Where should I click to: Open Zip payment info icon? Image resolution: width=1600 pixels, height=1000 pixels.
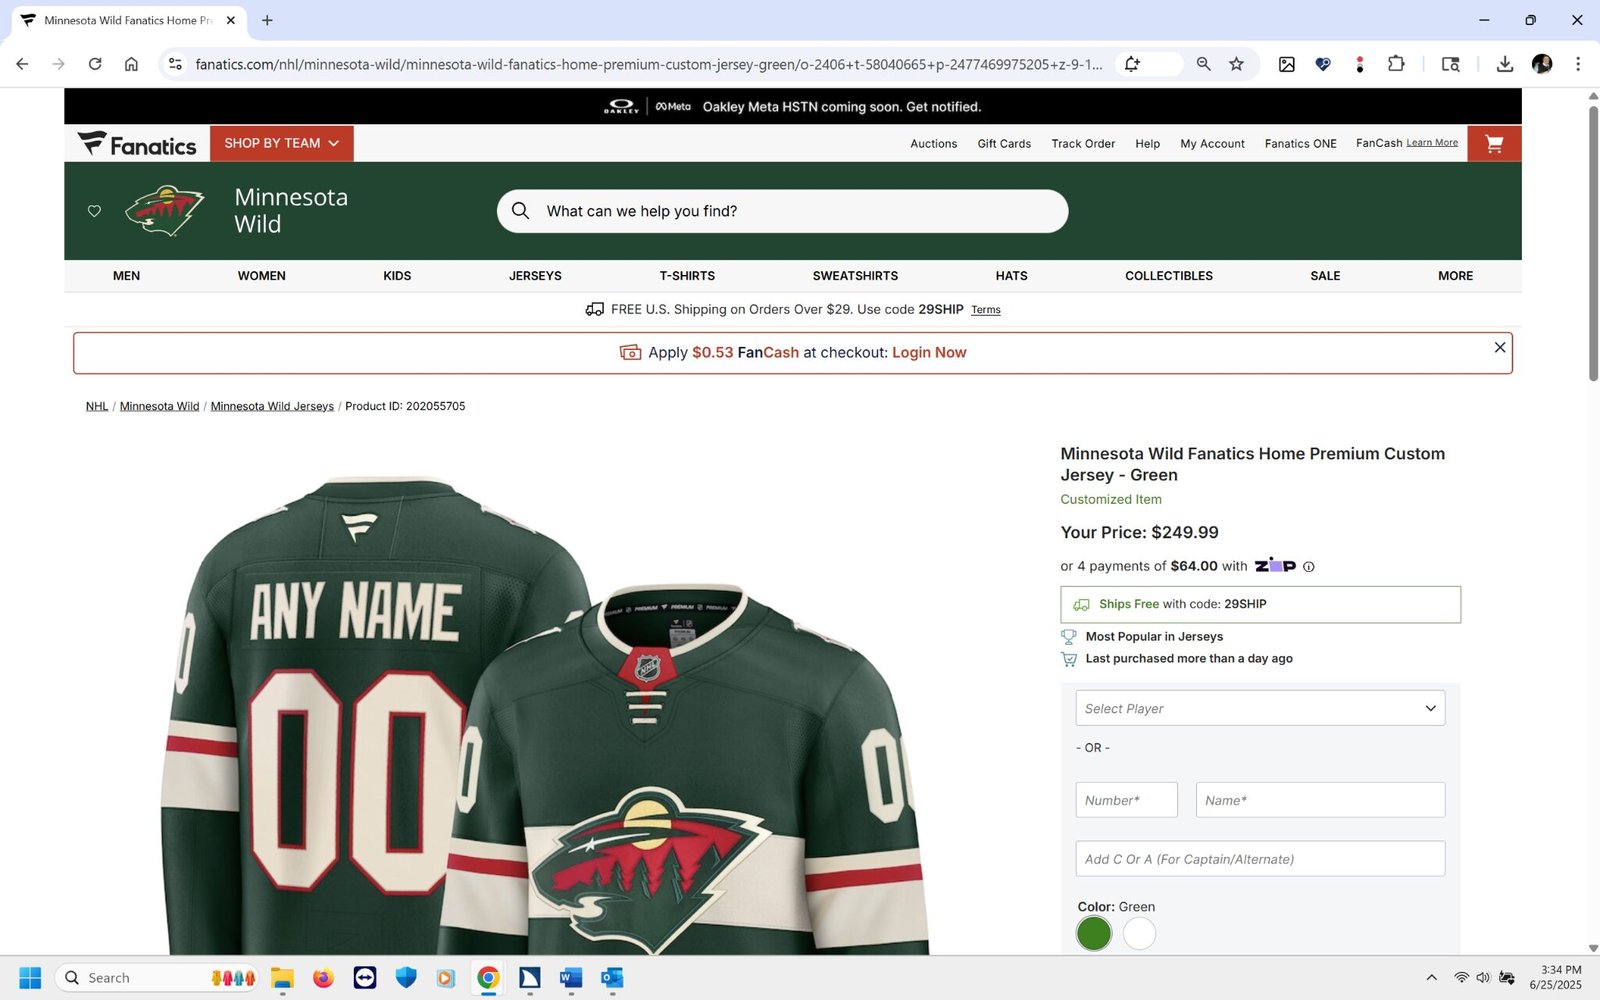[x=1309, y=567]
